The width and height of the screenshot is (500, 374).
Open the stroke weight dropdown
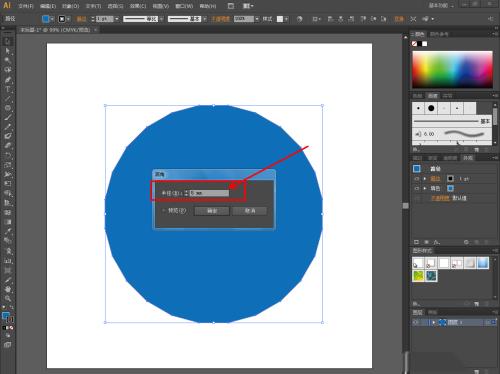(116, 19)
